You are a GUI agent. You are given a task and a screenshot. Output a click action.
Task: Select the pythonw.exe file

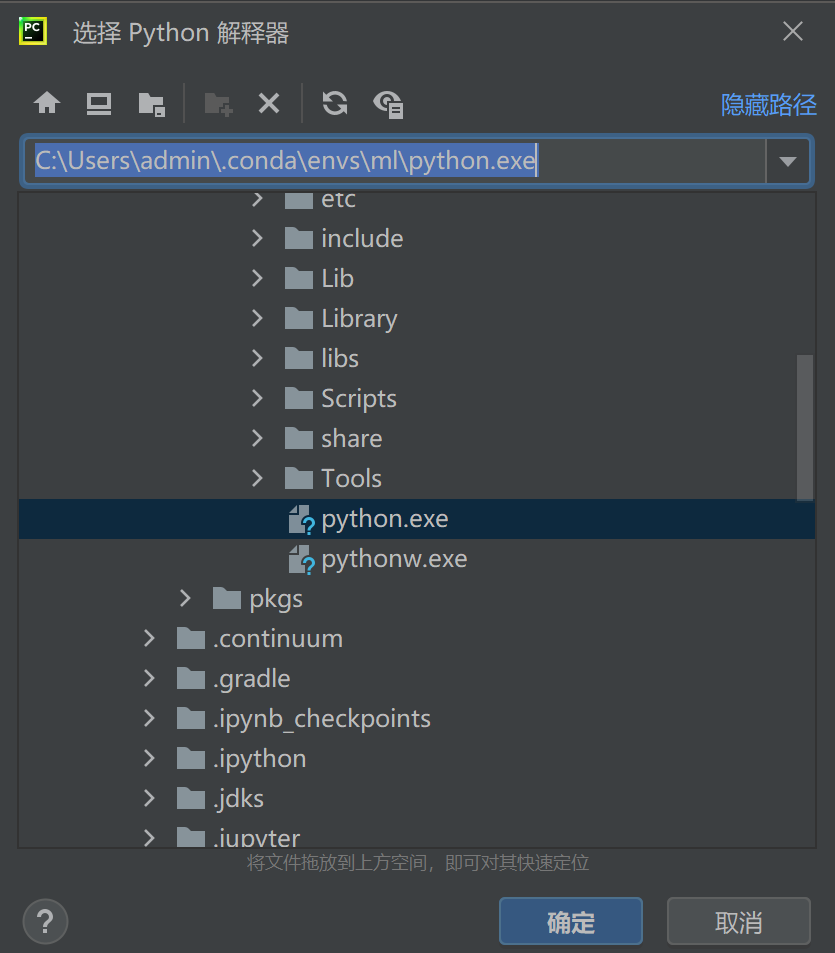[x=417, y=559]
